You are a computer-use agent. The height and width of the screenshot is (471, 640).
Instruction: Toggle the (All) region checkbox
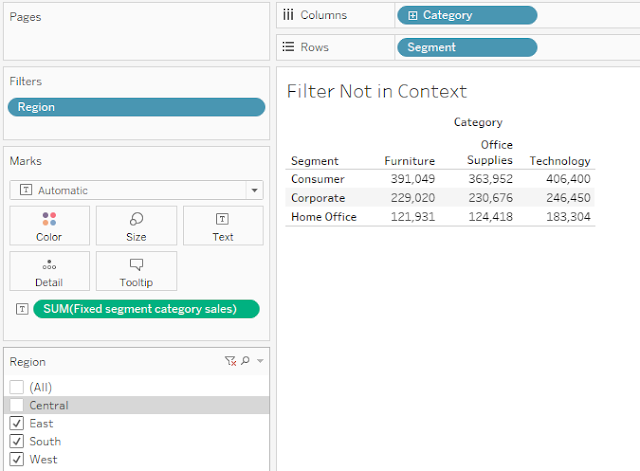click(x=17, y=387)
